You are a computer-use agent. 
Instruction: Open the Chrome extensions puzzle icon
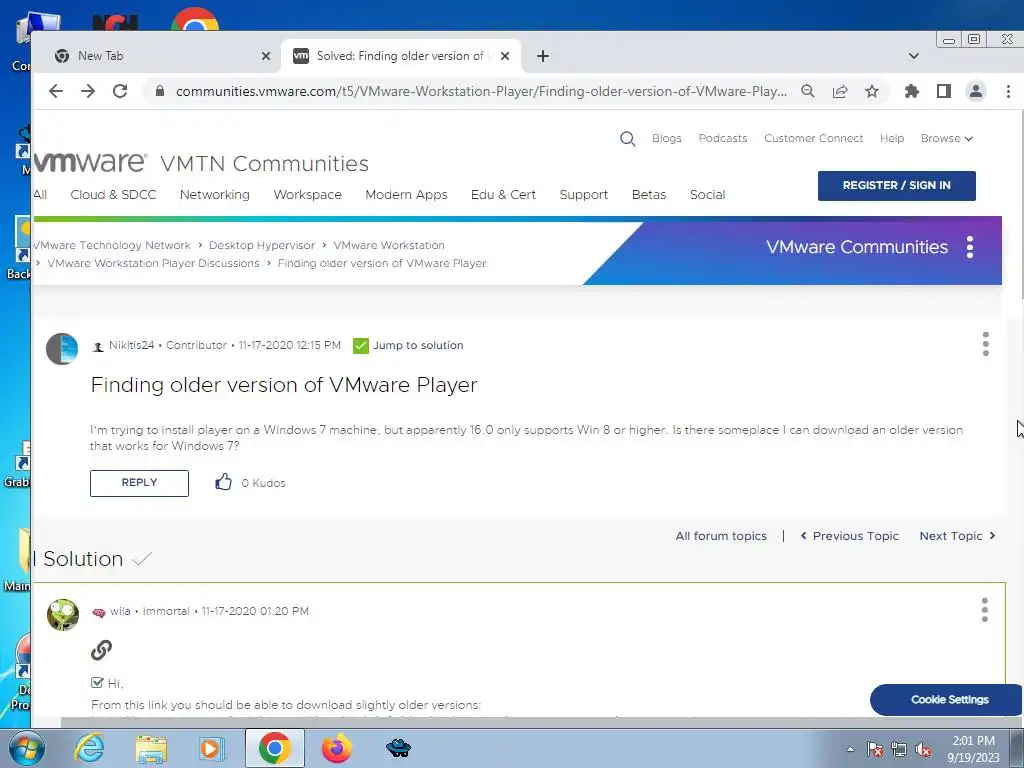(x=912, y=91)
